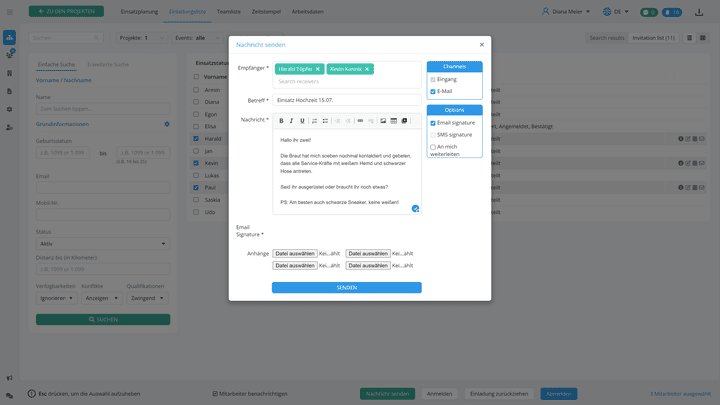Remove recipient Harald Töpfer
Viewport: 720px width, 405px height.
[x=318, y=69]
